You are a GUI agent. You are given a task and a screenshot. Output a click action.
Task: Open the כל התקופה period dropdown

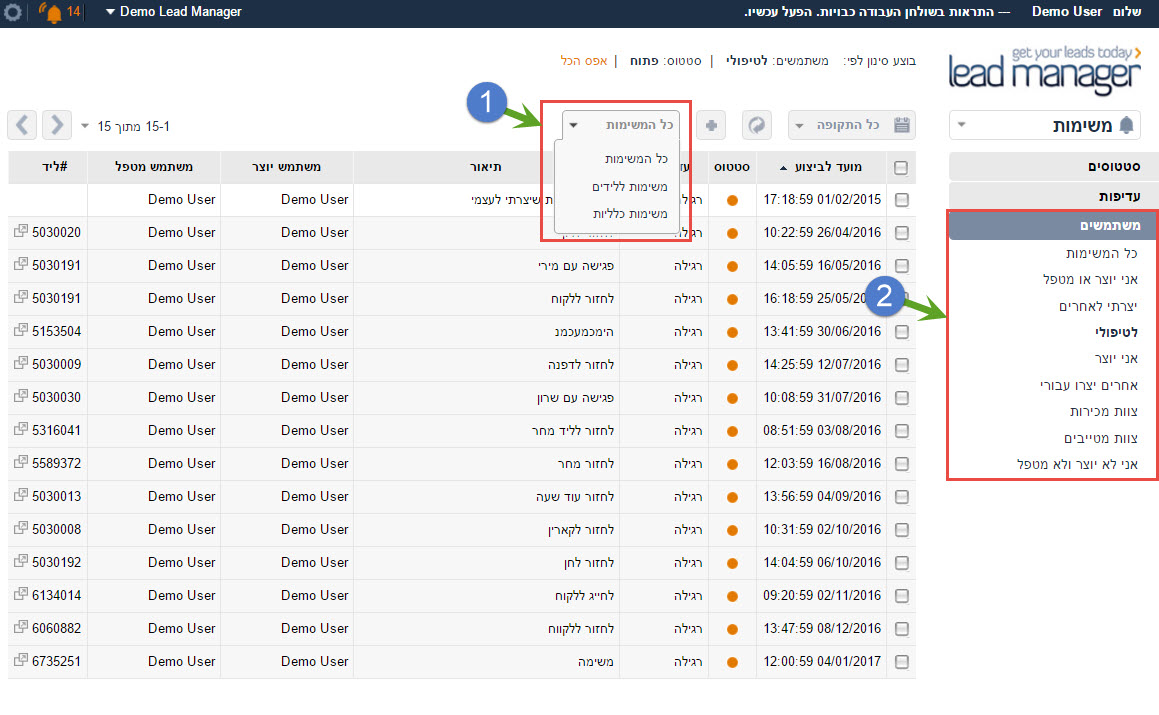point(838,125)
